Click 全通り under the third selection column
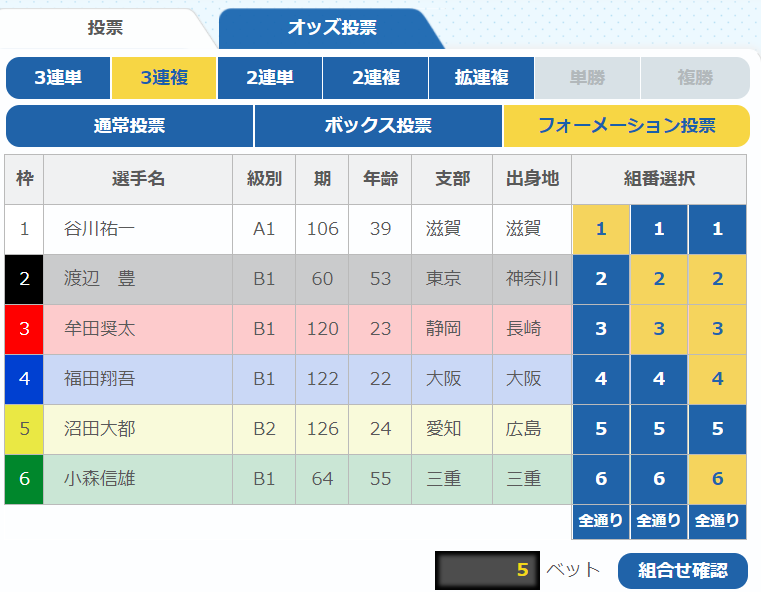 click(717, 520)
